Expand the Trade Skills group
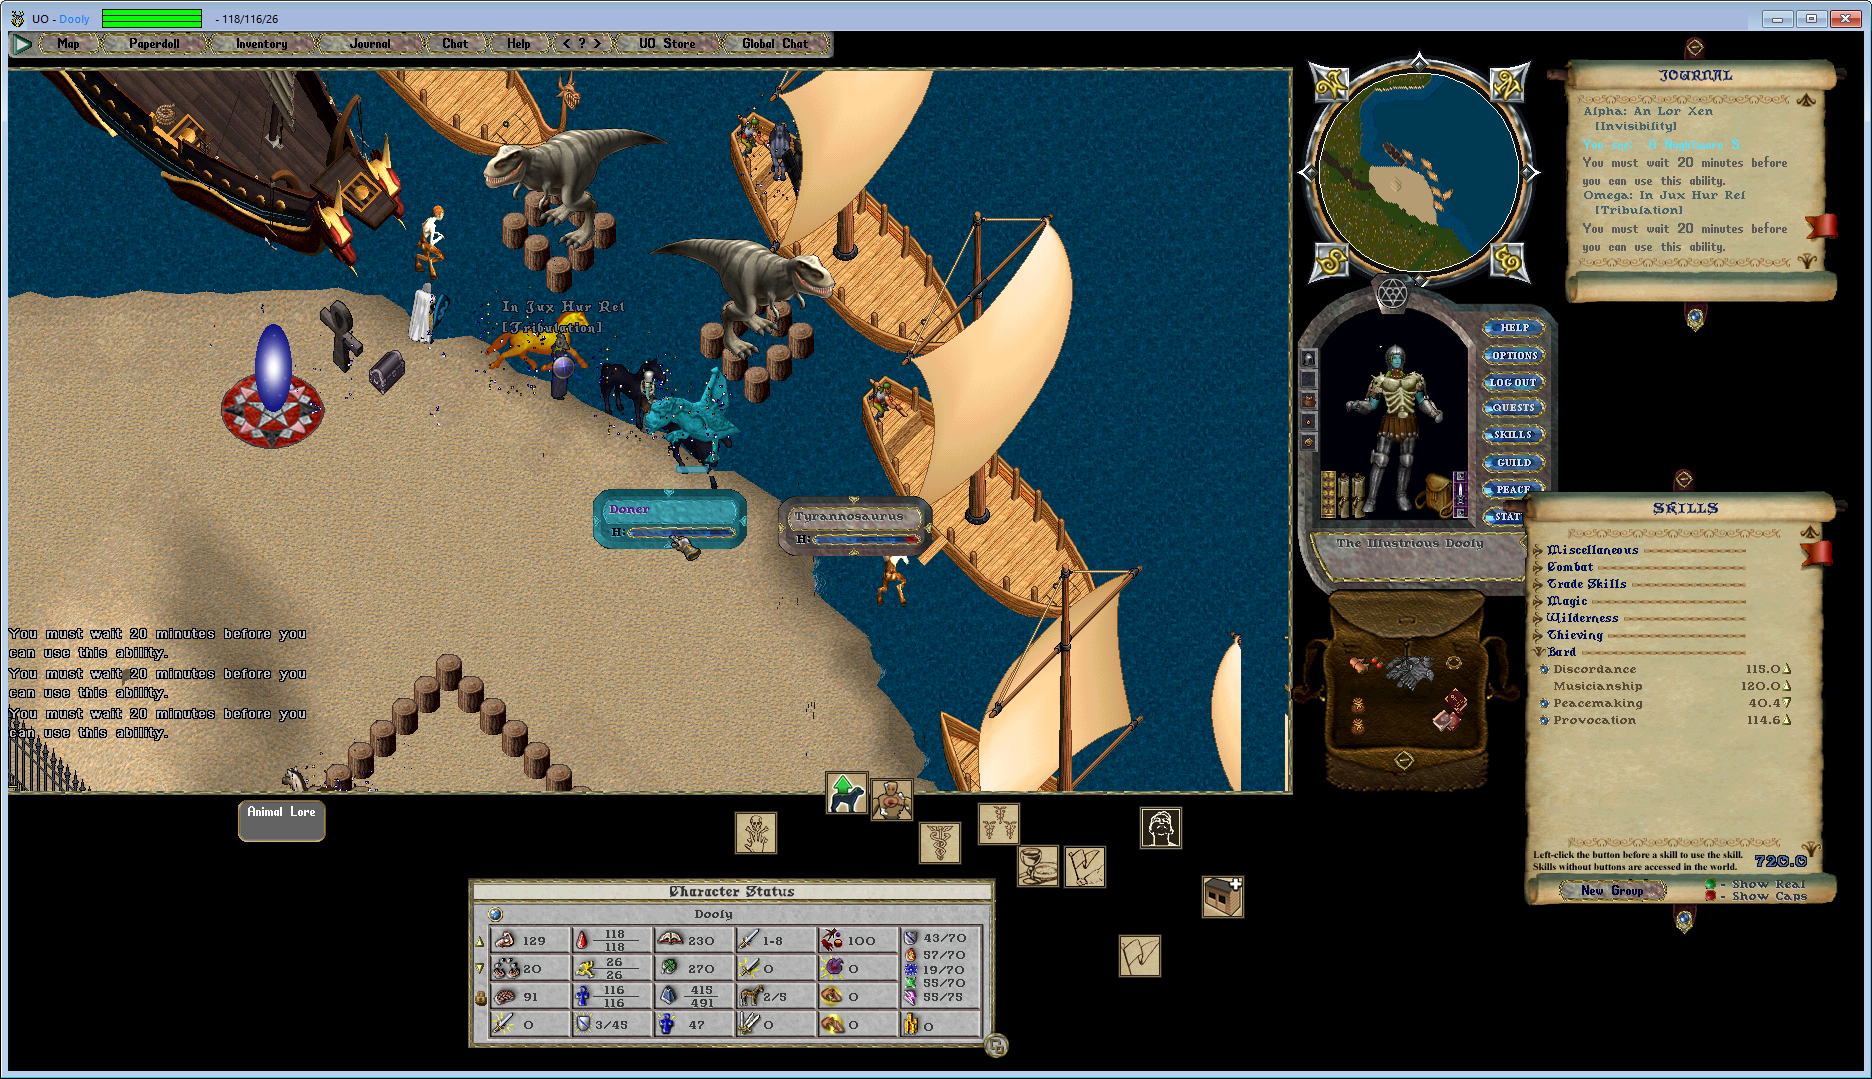Screen dimensions: 1872x1079 click(1539, 584)
